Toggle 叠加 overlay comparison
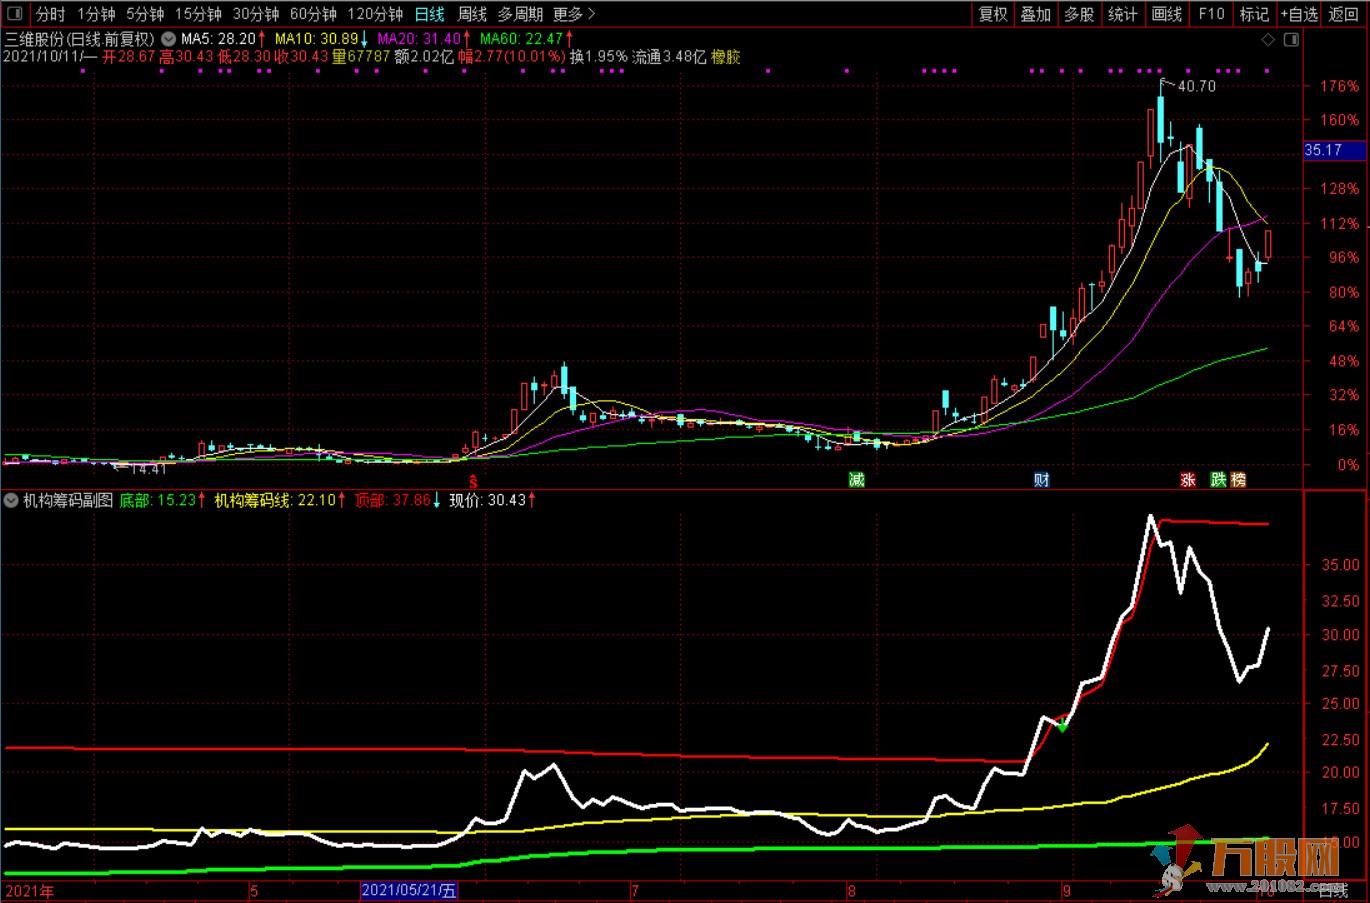The height and width of the screenshot is (903, 1370). click(x=1036, y=14)
